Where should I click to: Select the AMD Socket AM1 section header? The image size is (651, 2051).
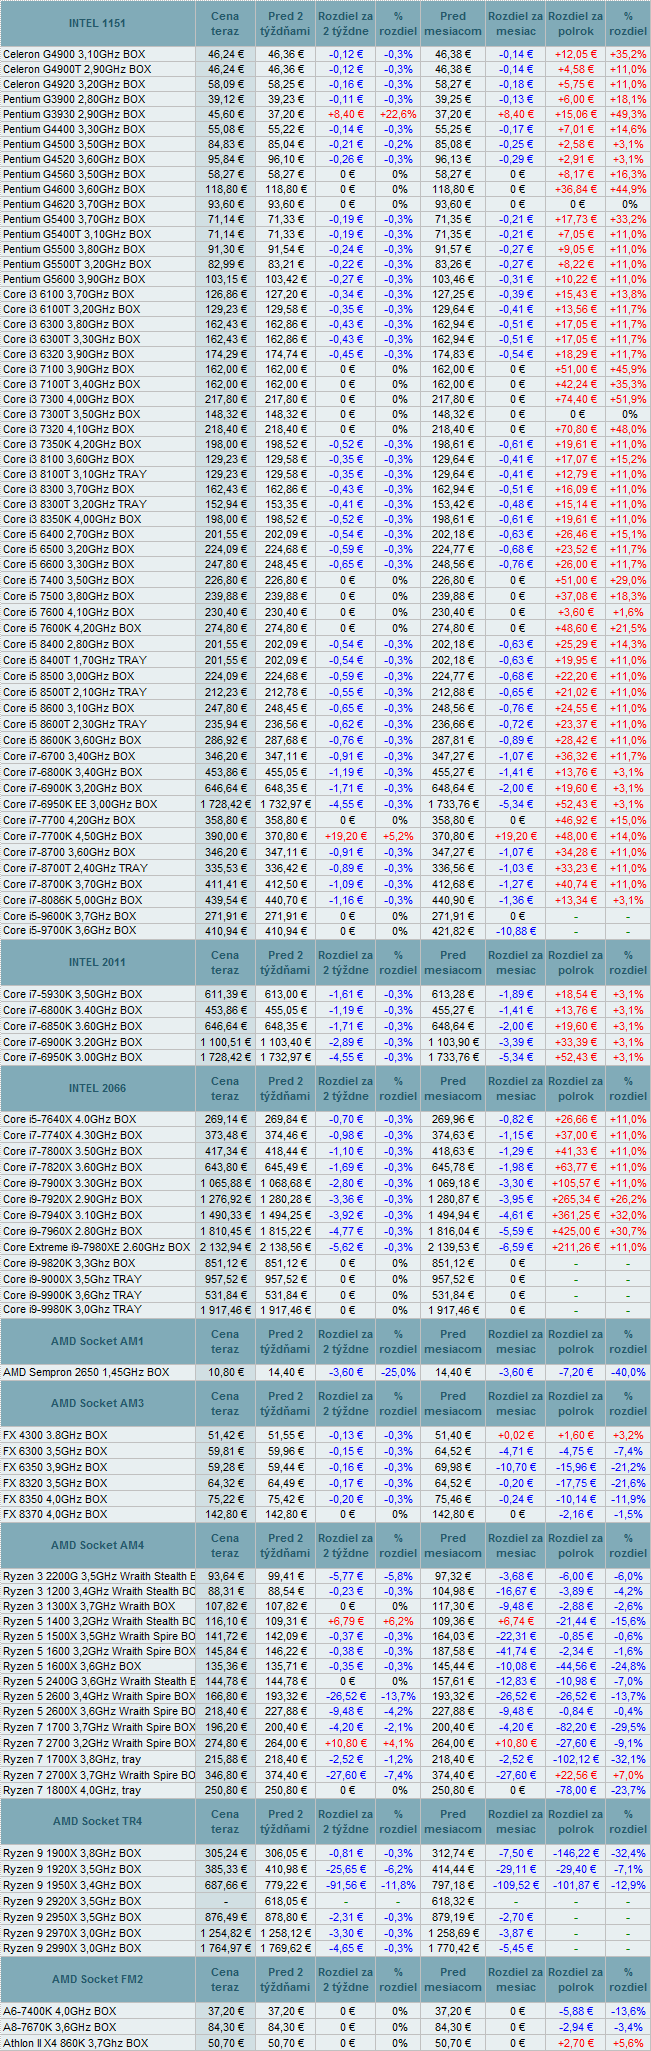97,1341
